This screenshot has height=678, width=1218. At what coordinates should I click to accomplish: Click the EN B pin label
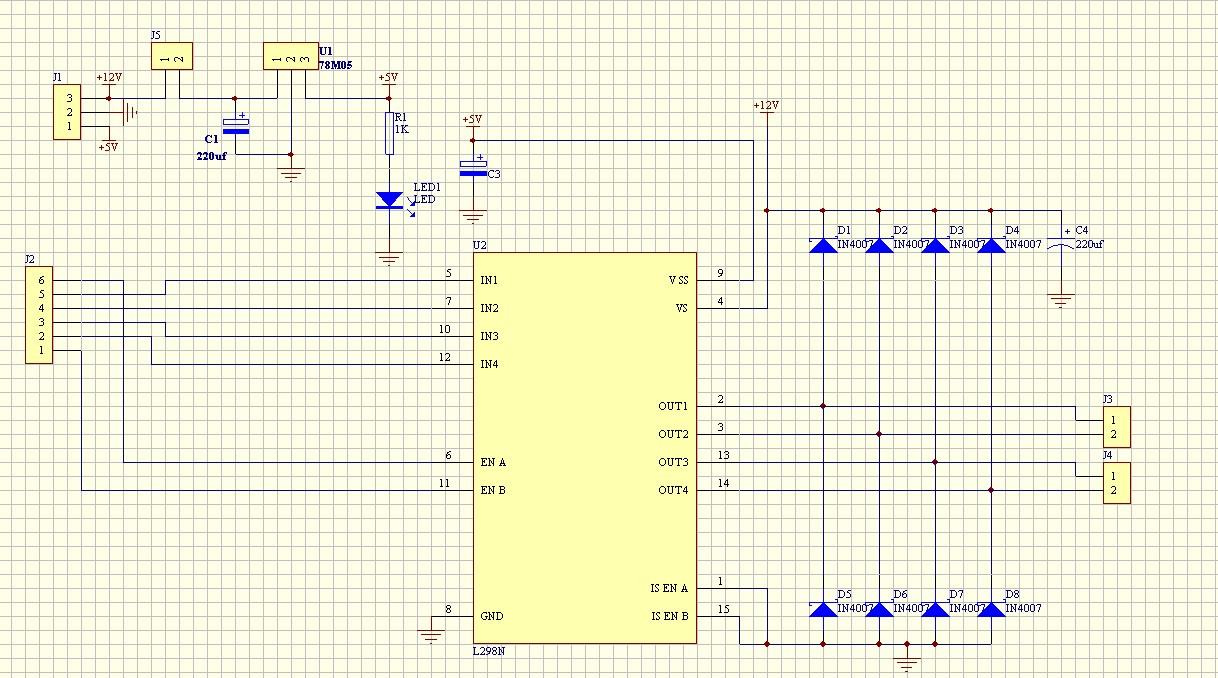tap(493, 491)
